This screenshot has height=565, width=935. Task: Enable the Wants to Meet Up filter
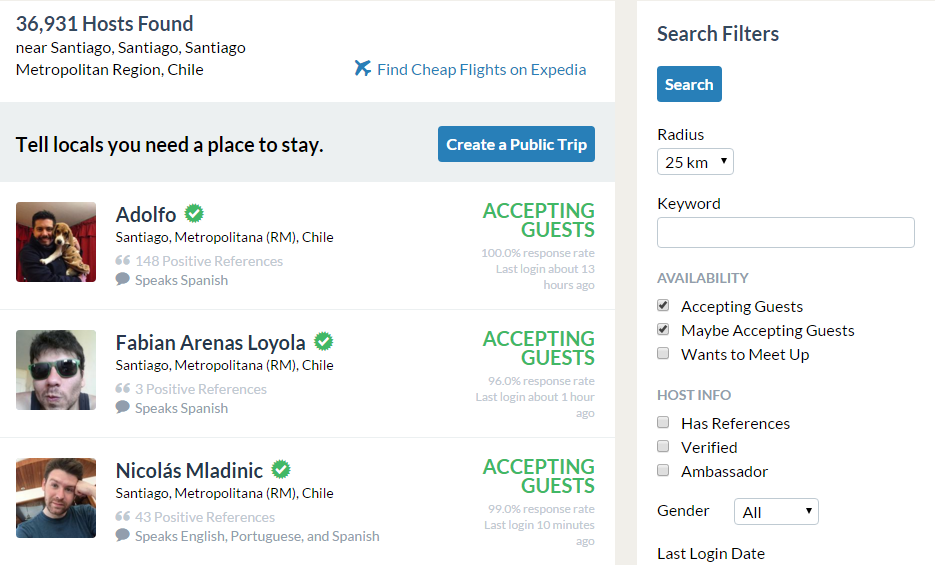(x=663, y=354)
